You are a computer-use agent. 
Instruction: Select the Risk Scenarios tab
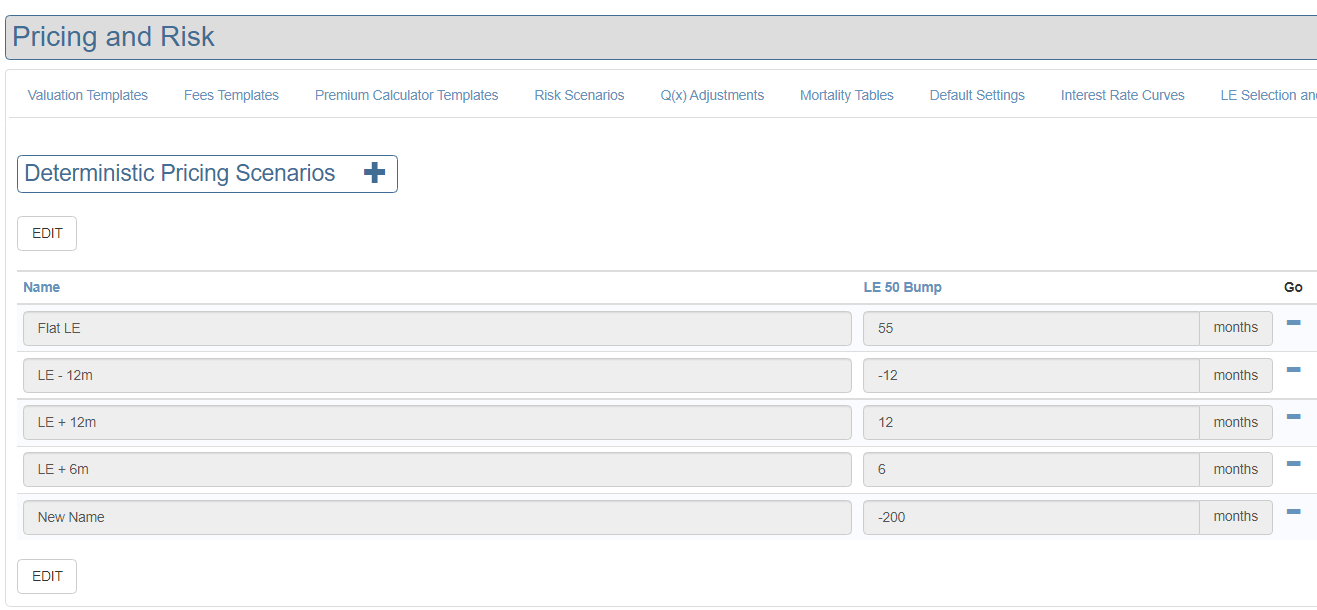[x=579, y=95]
